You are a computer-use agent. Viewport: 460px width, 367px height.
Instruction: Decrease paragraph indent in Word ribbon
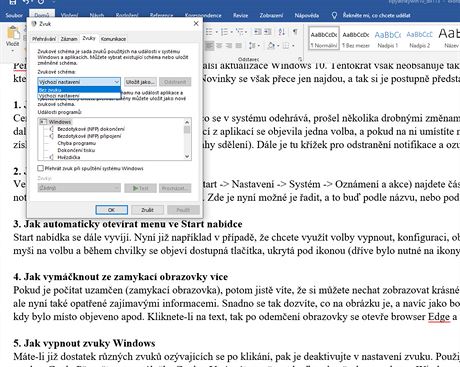[x=258, y=32]
